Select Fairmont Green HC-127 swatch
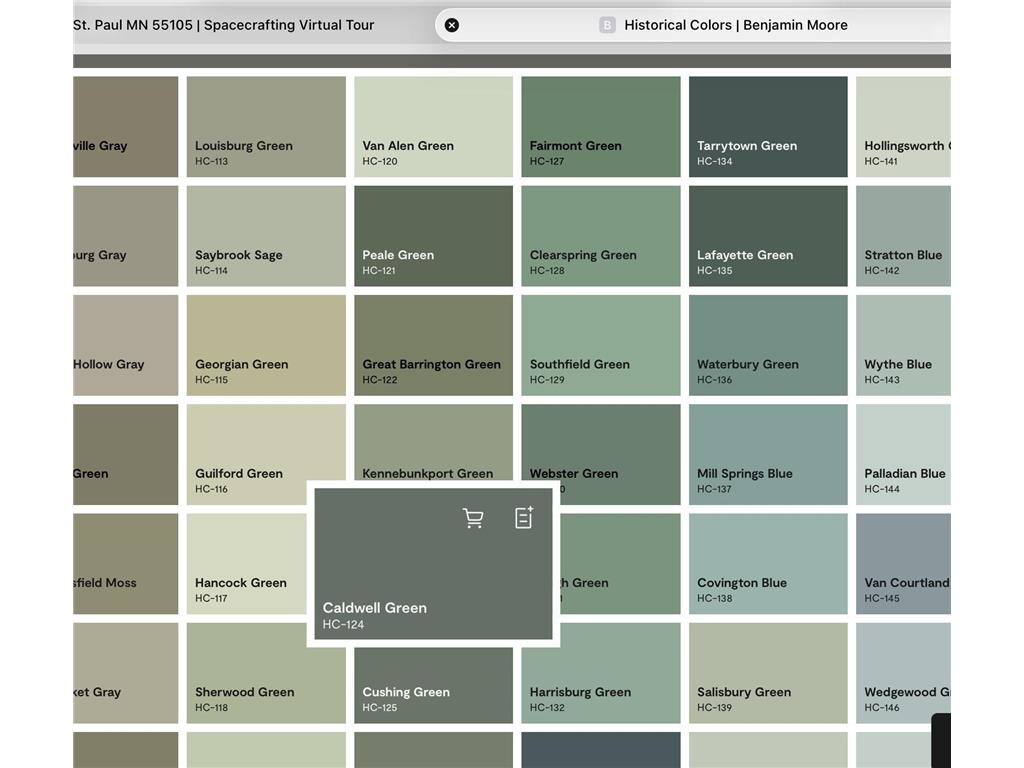 coord(601,127)
